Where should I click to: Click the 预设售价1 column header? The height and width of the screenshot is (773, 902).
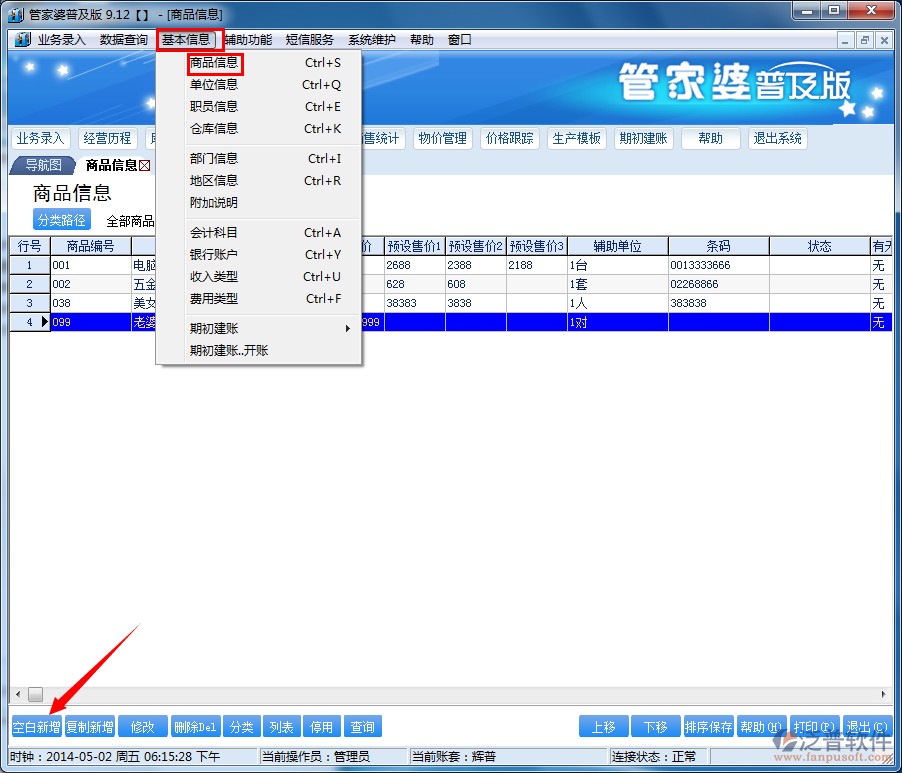coord(414,246)
